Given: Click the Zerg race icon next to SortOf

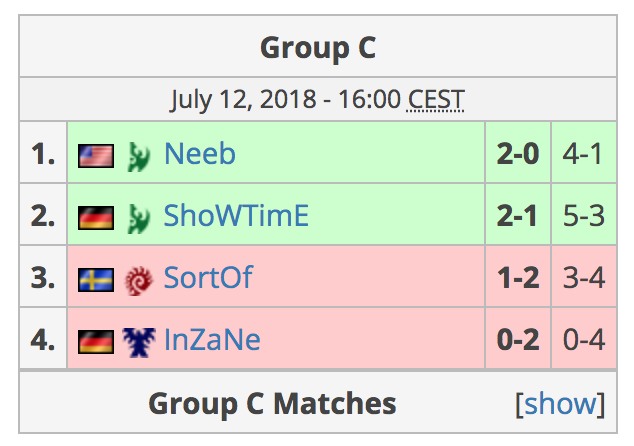Looking at the screenshot, I should pos(139,280).
